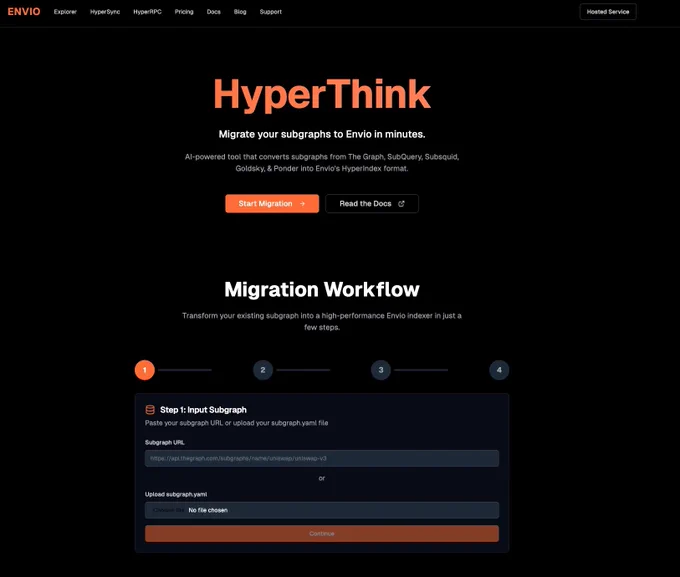
Task: Click external link icon in Read the Docs
Action: click(401, 203)
